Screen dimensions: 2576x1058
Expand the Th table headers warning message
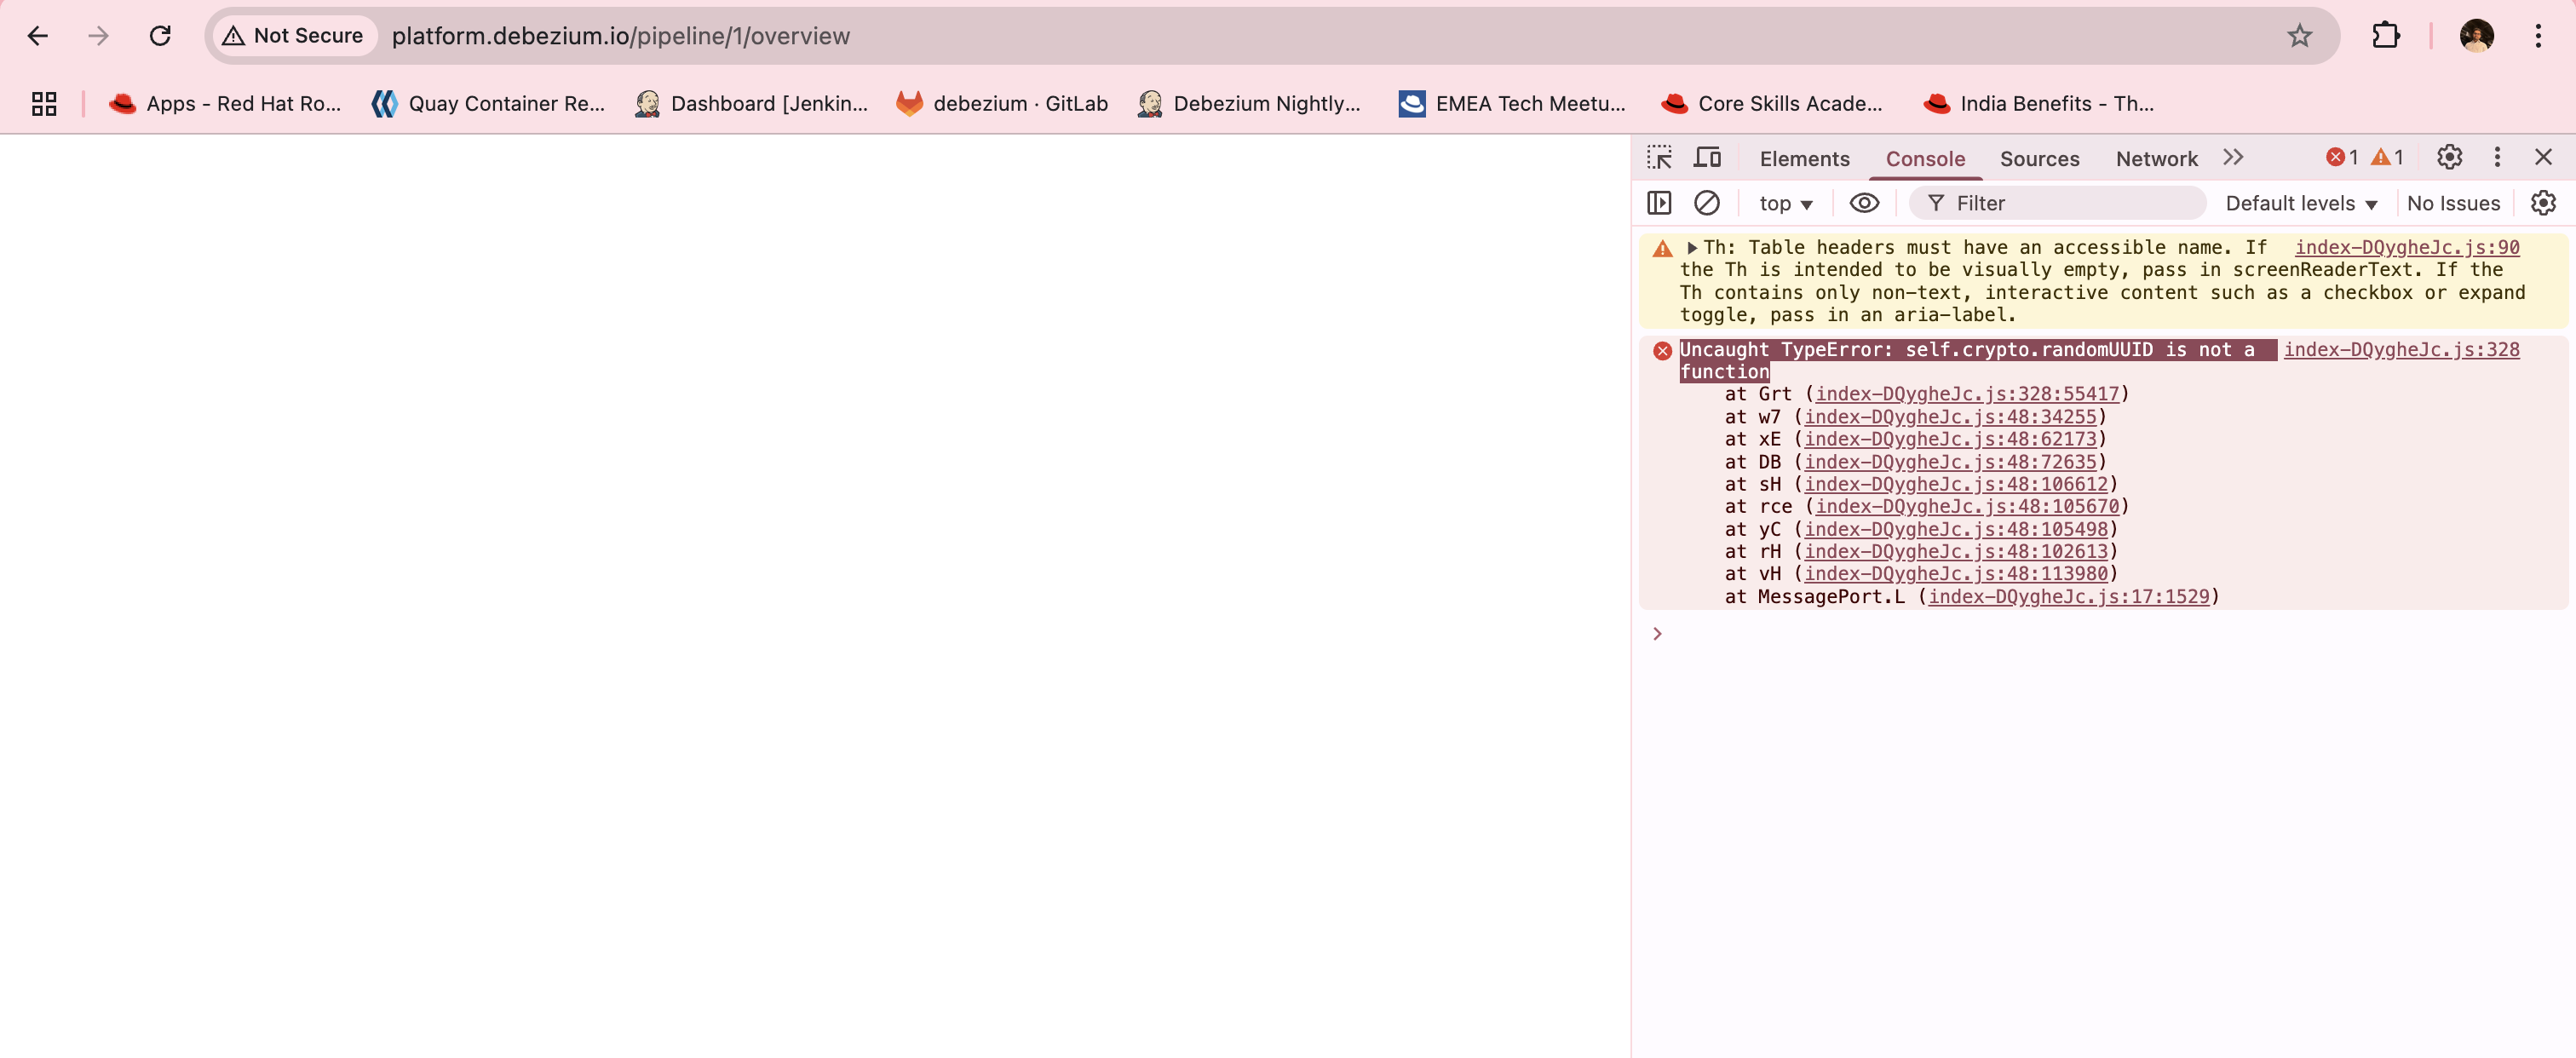(1692, 247)
